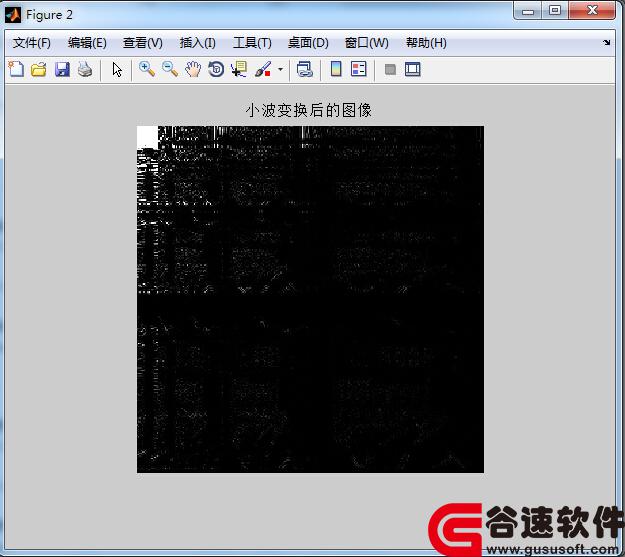Click the MATLAB logo in the title bar

coord(13,15)
